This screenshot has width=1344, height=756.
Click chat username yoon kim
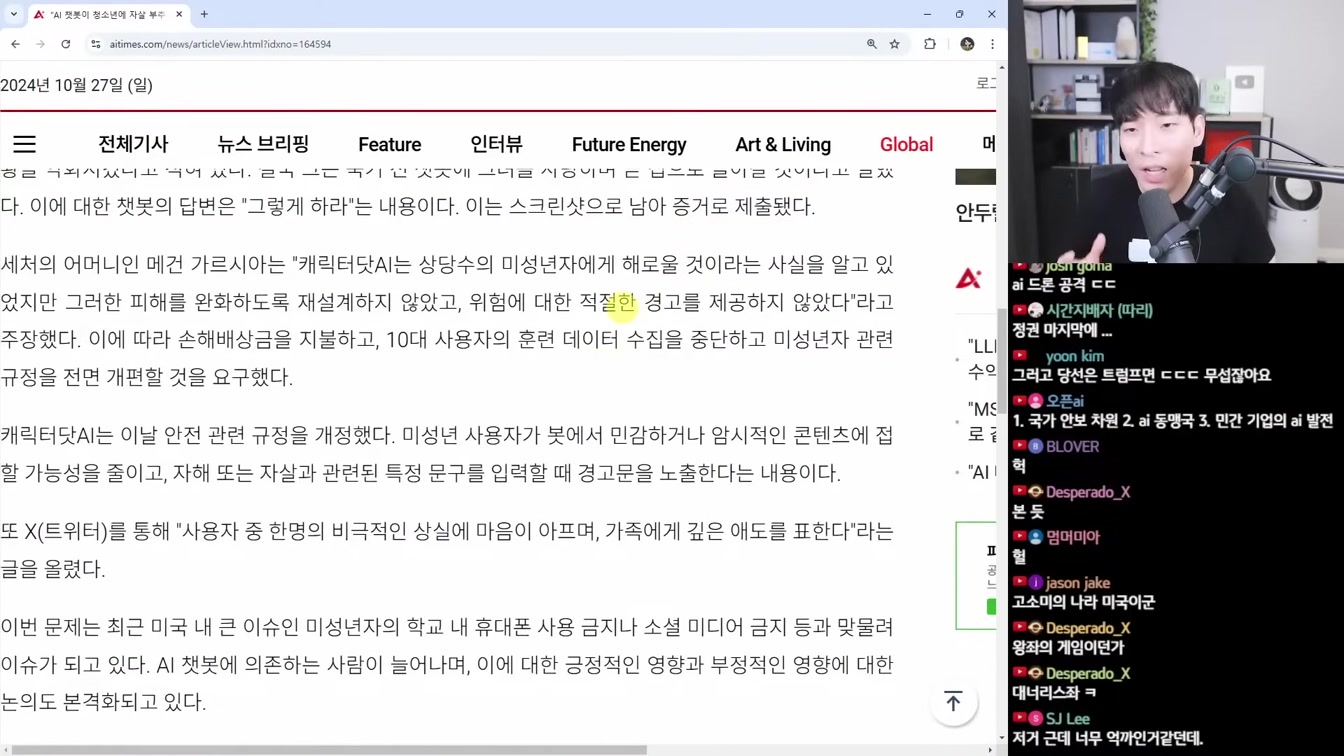1074,356
